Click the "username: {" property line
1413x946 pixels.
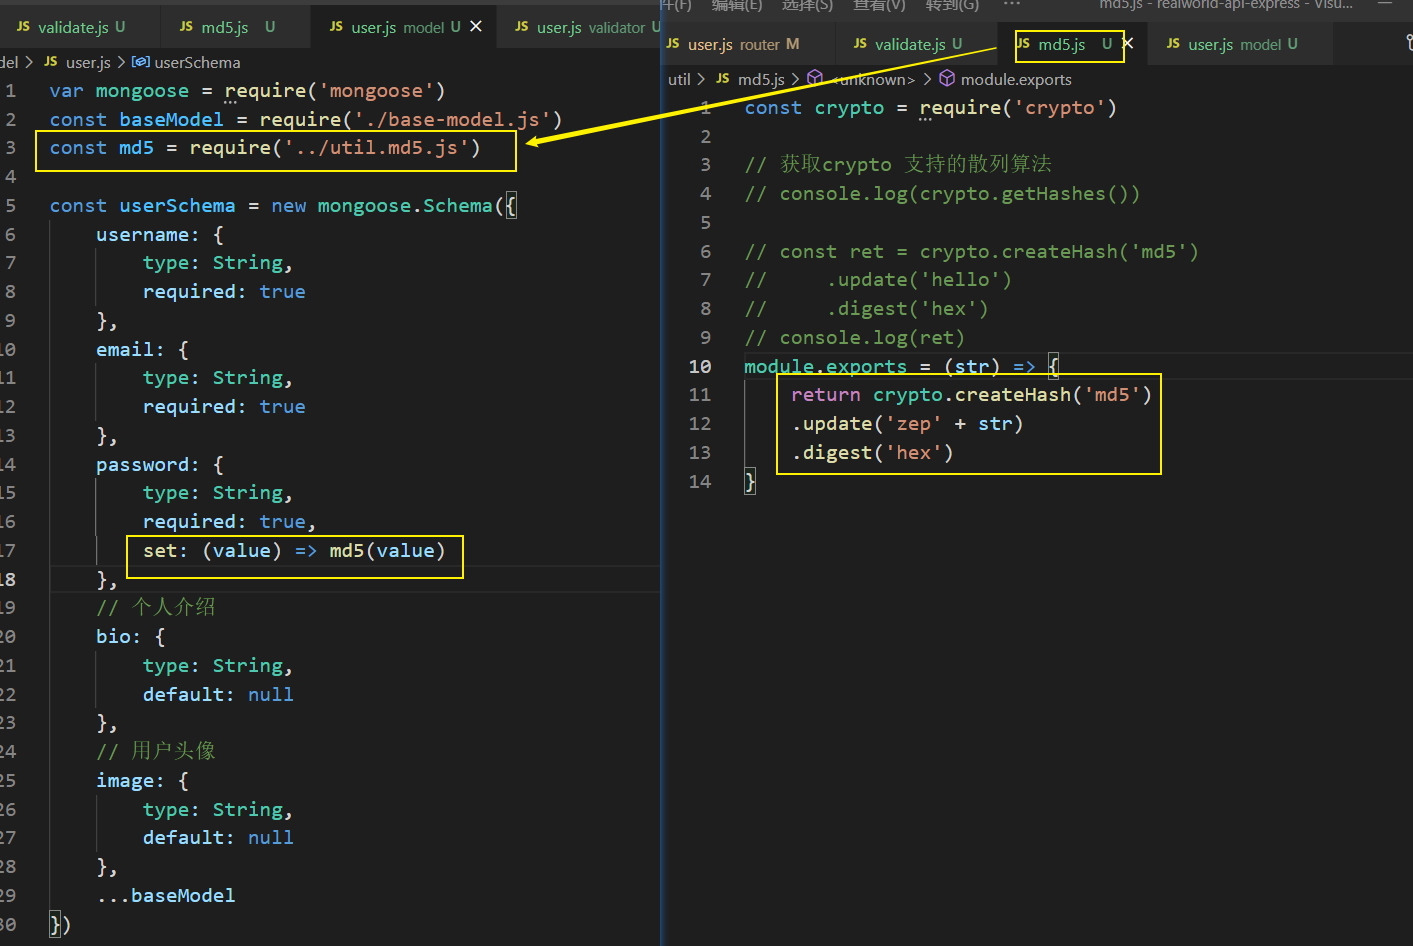(160, 235)
